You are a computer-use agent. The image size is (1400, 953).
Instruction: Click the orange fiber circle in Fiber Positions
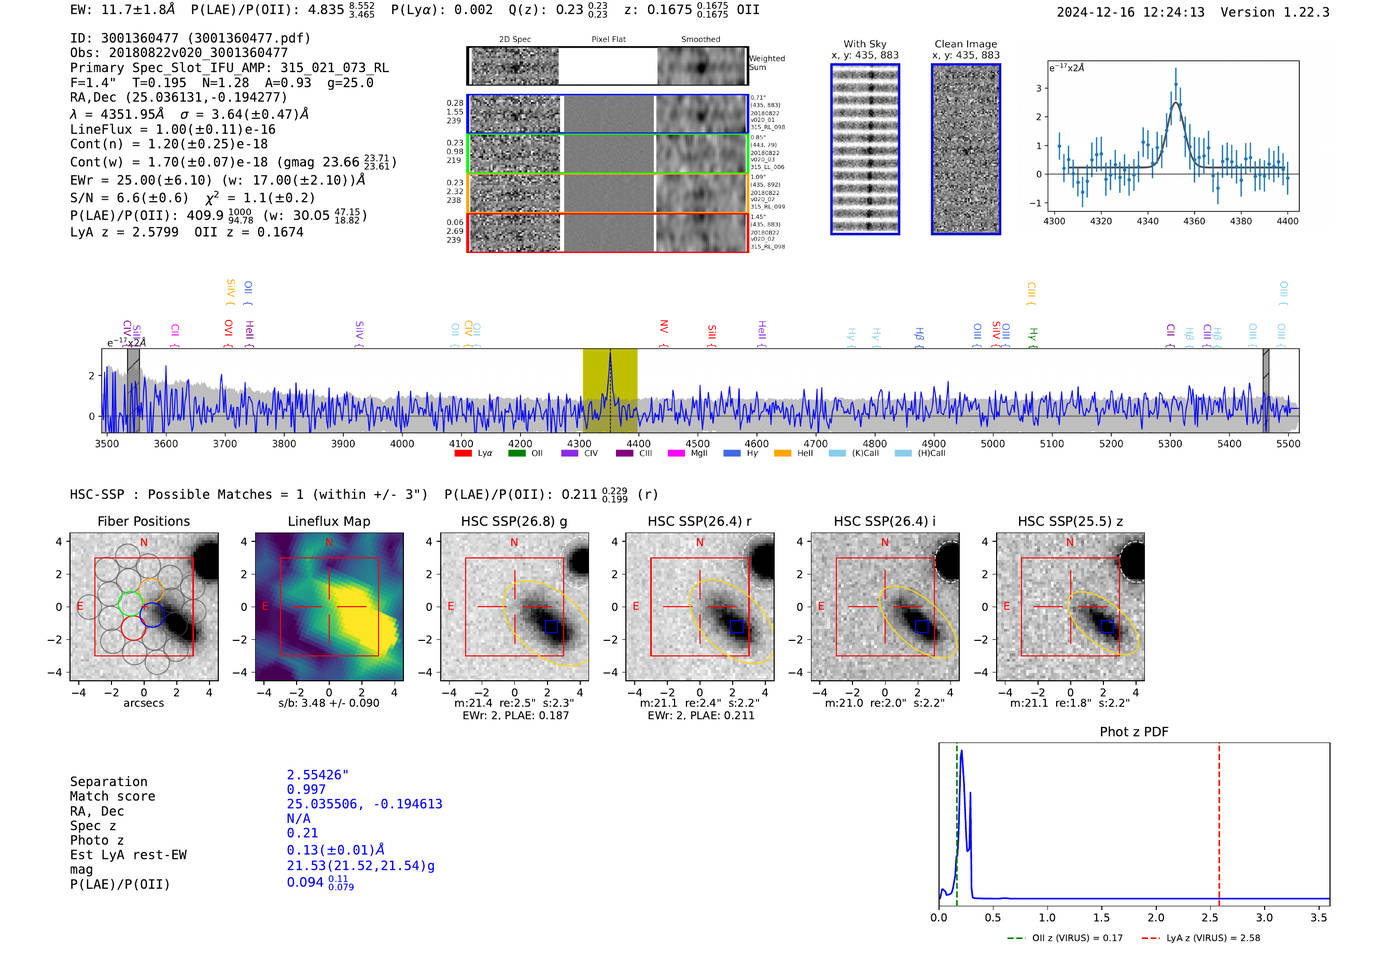pyautogui.click(x=151, y=590)
